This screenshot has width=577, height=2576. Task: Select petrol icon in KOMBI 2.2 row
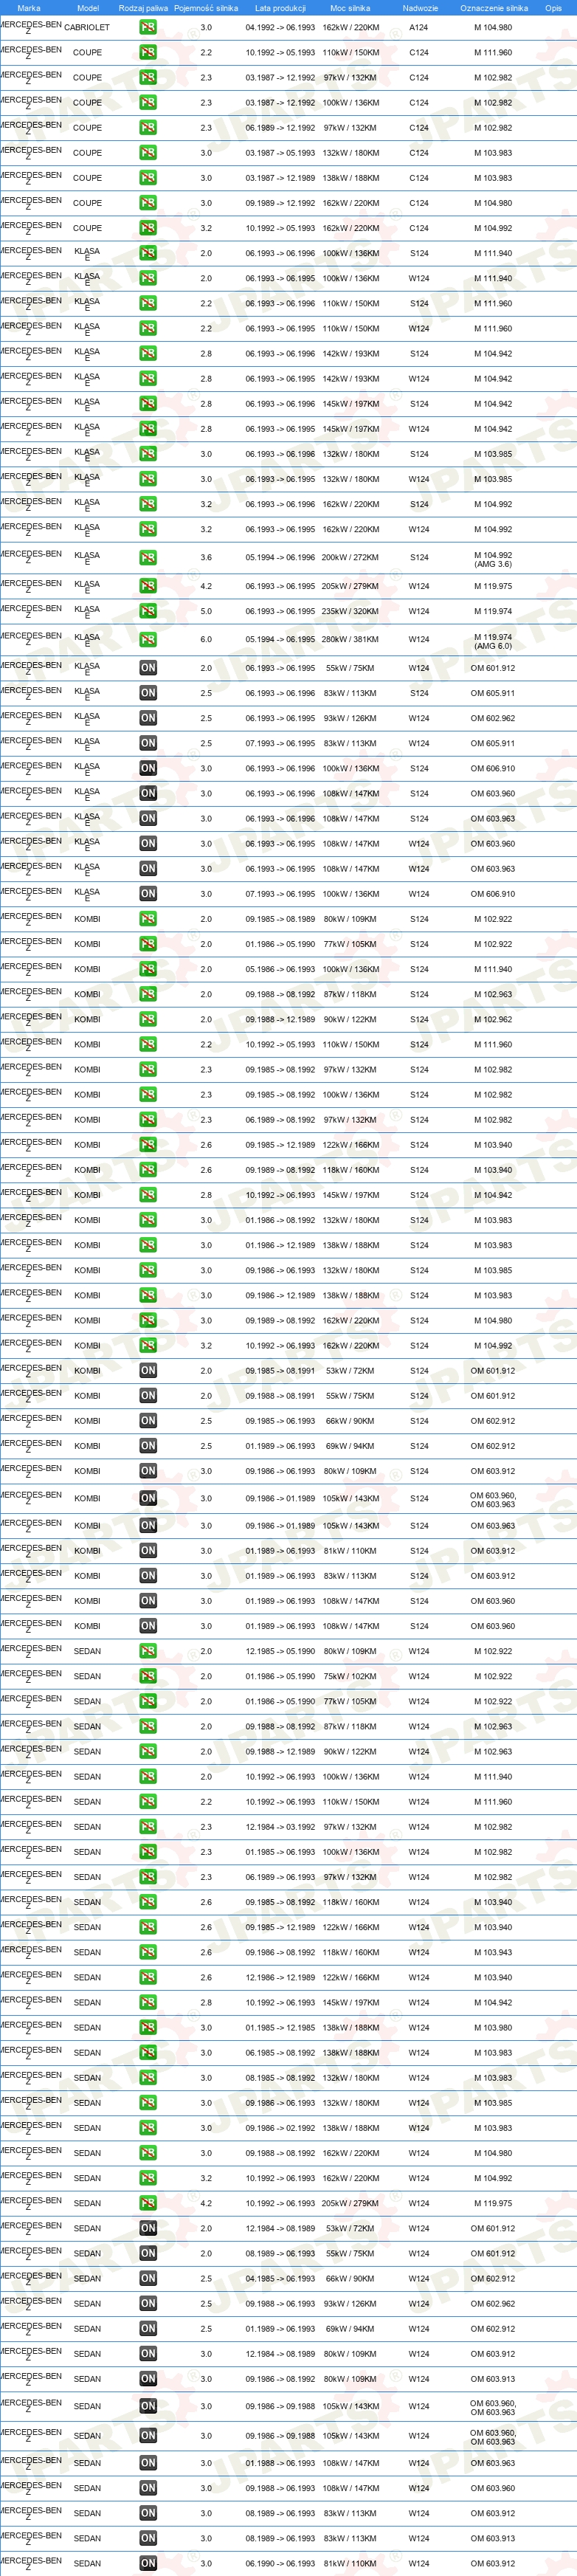[148, 1045]
